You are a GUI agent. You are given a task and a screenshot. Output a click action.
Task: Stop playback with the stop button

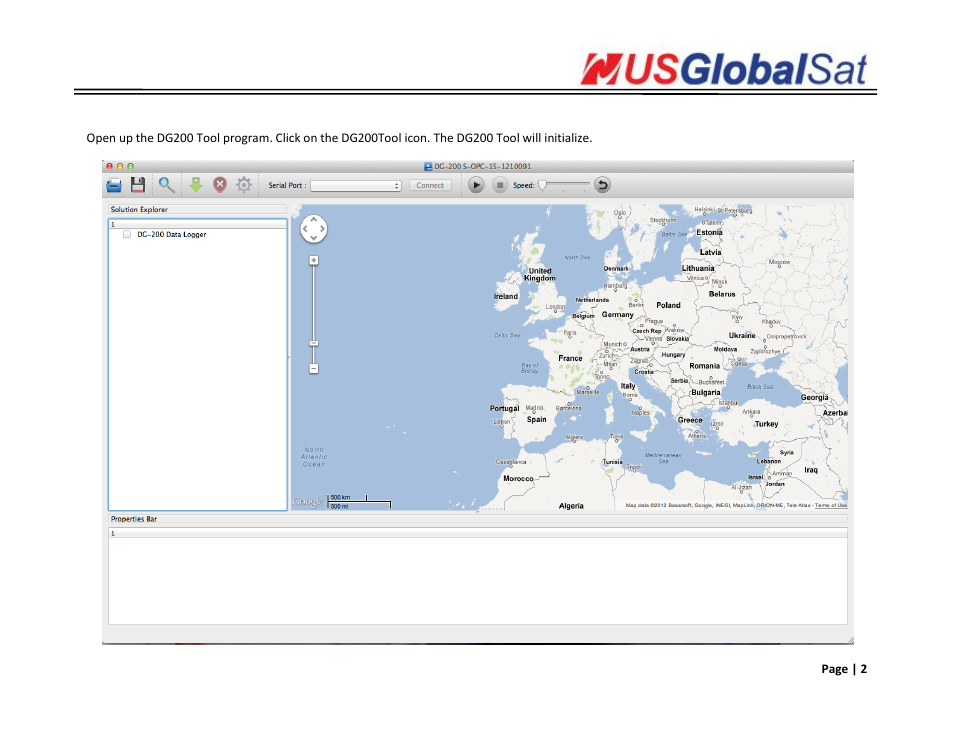point(500,185)
